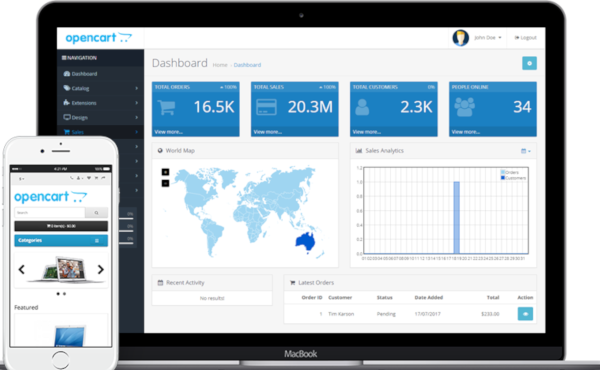
Task: Click the phone store search field
Action: 50,212
